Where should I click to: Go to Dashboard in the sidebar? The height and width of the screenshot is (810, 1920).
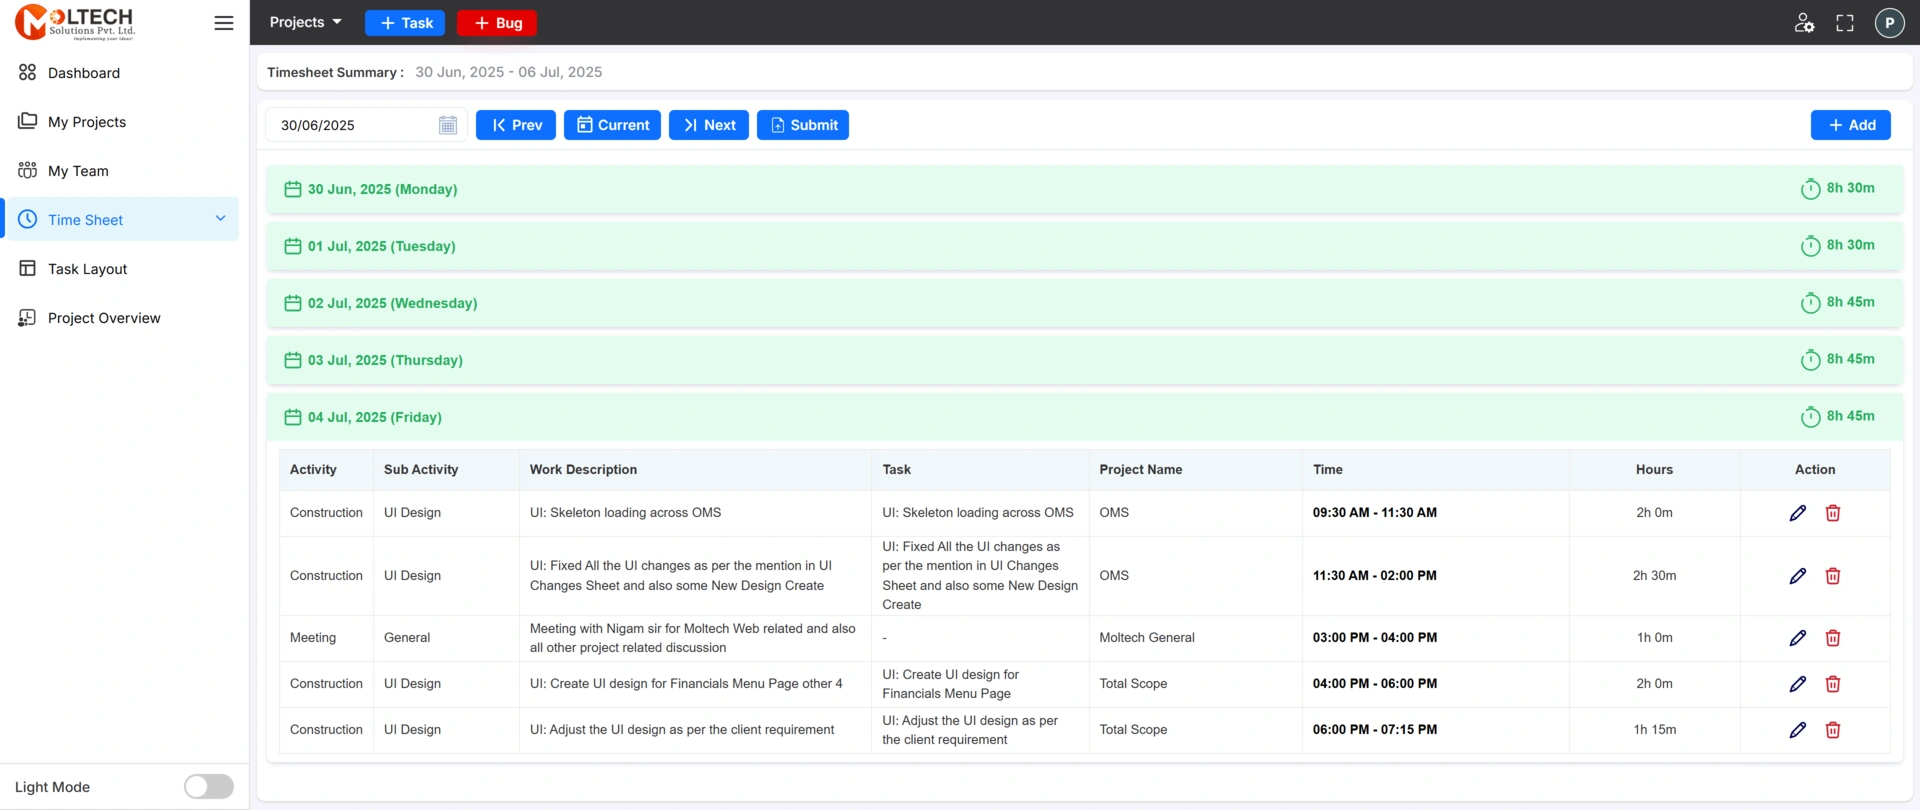pos(84,73)
